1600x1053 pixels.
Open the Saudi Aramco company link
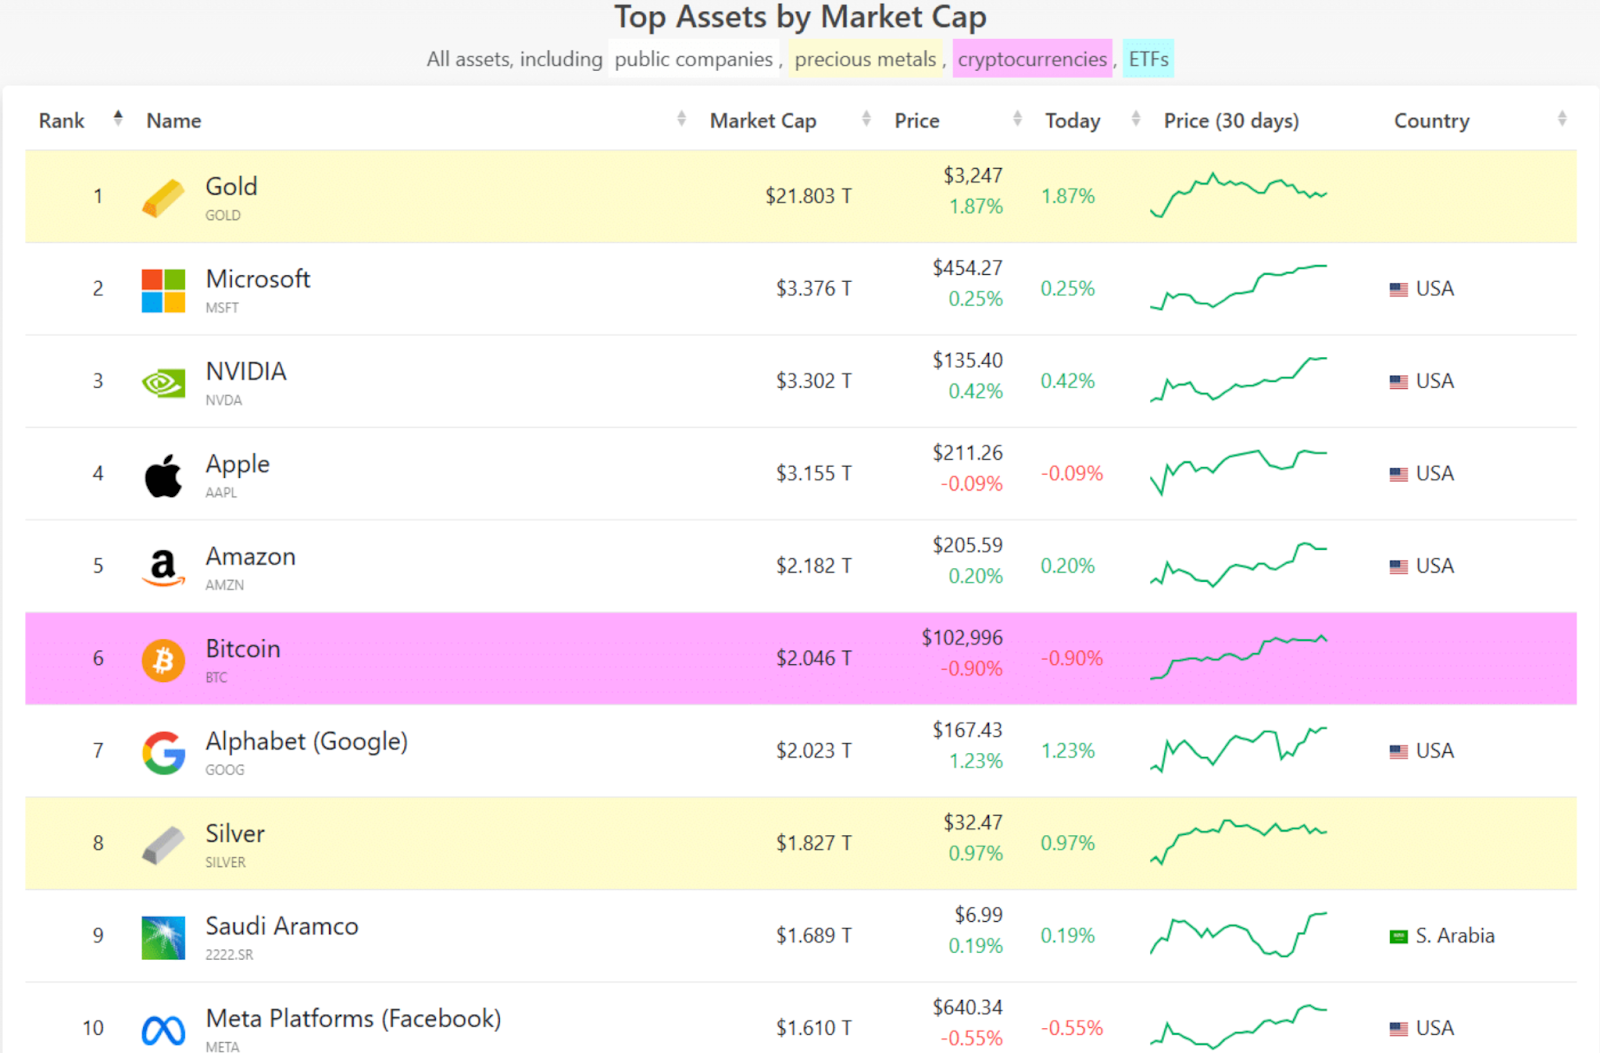click(x=282, y=927)
